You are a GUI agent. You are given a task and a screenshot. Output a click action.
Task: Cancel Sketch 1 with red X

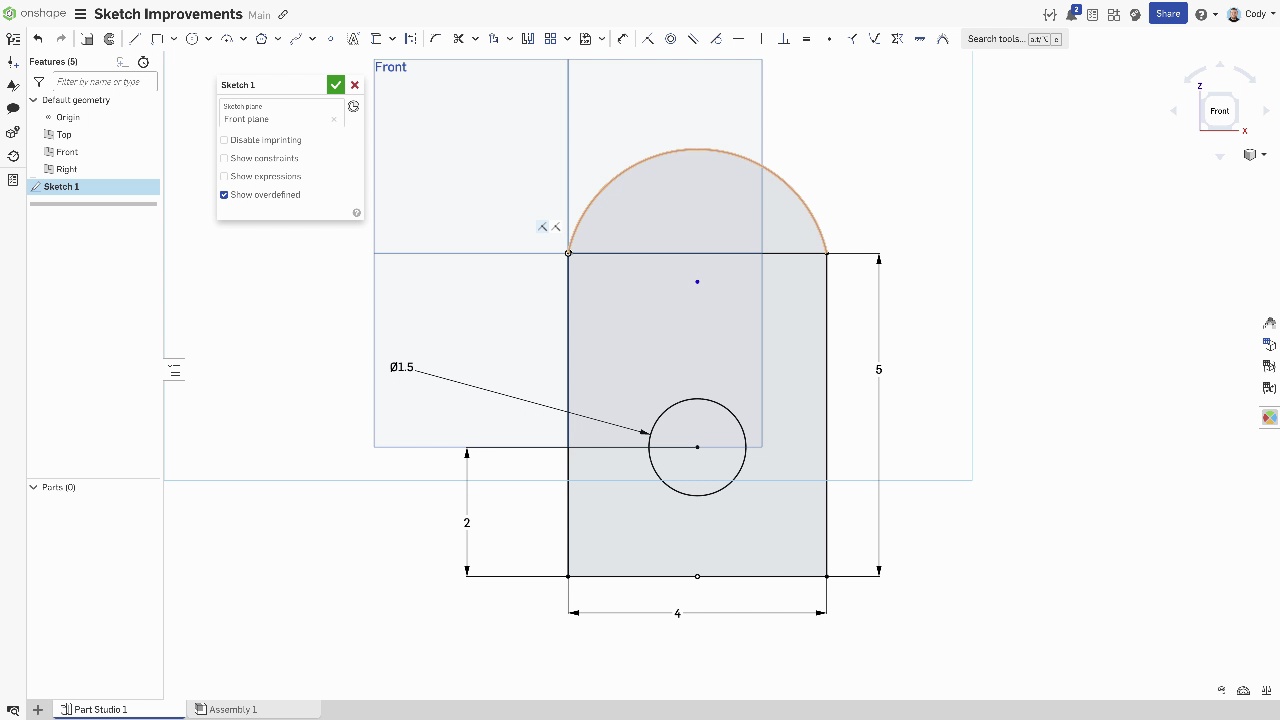coord(355,85)
